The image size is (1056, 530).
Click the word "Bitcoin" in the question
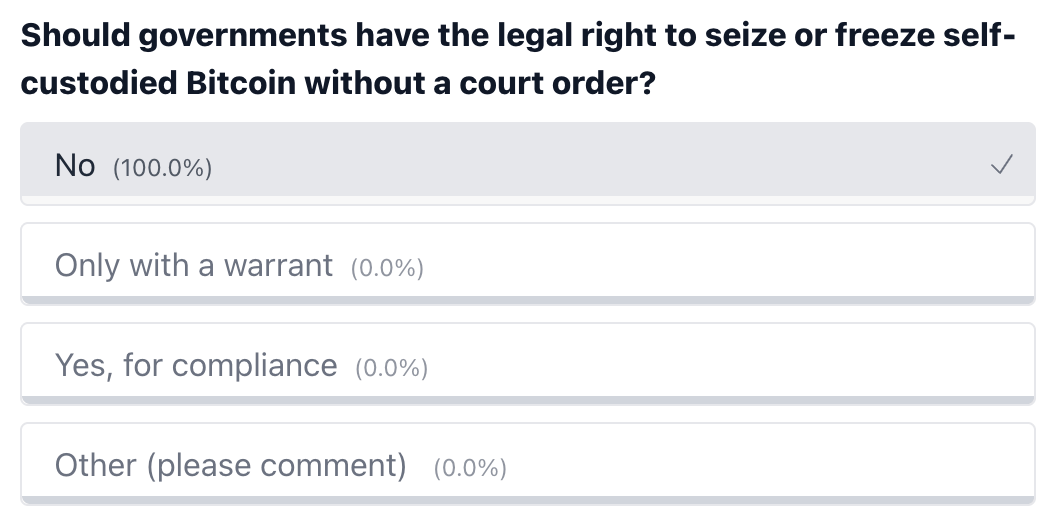241,82
